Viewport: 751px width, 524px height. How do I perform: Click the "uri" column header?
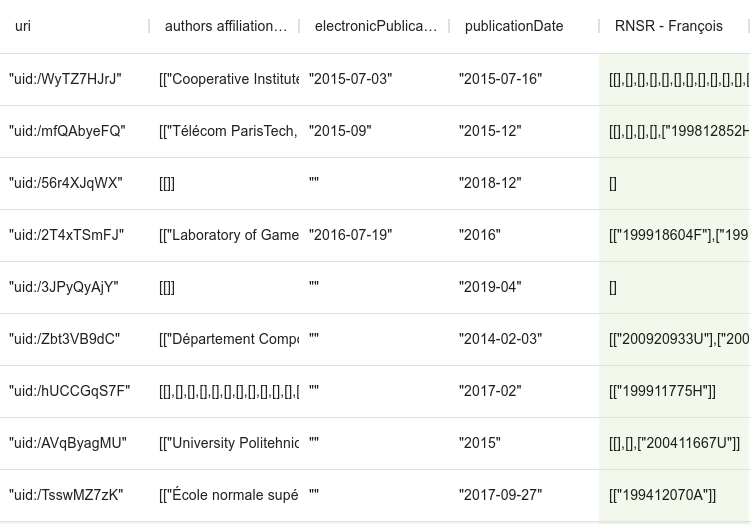(23, 26)
